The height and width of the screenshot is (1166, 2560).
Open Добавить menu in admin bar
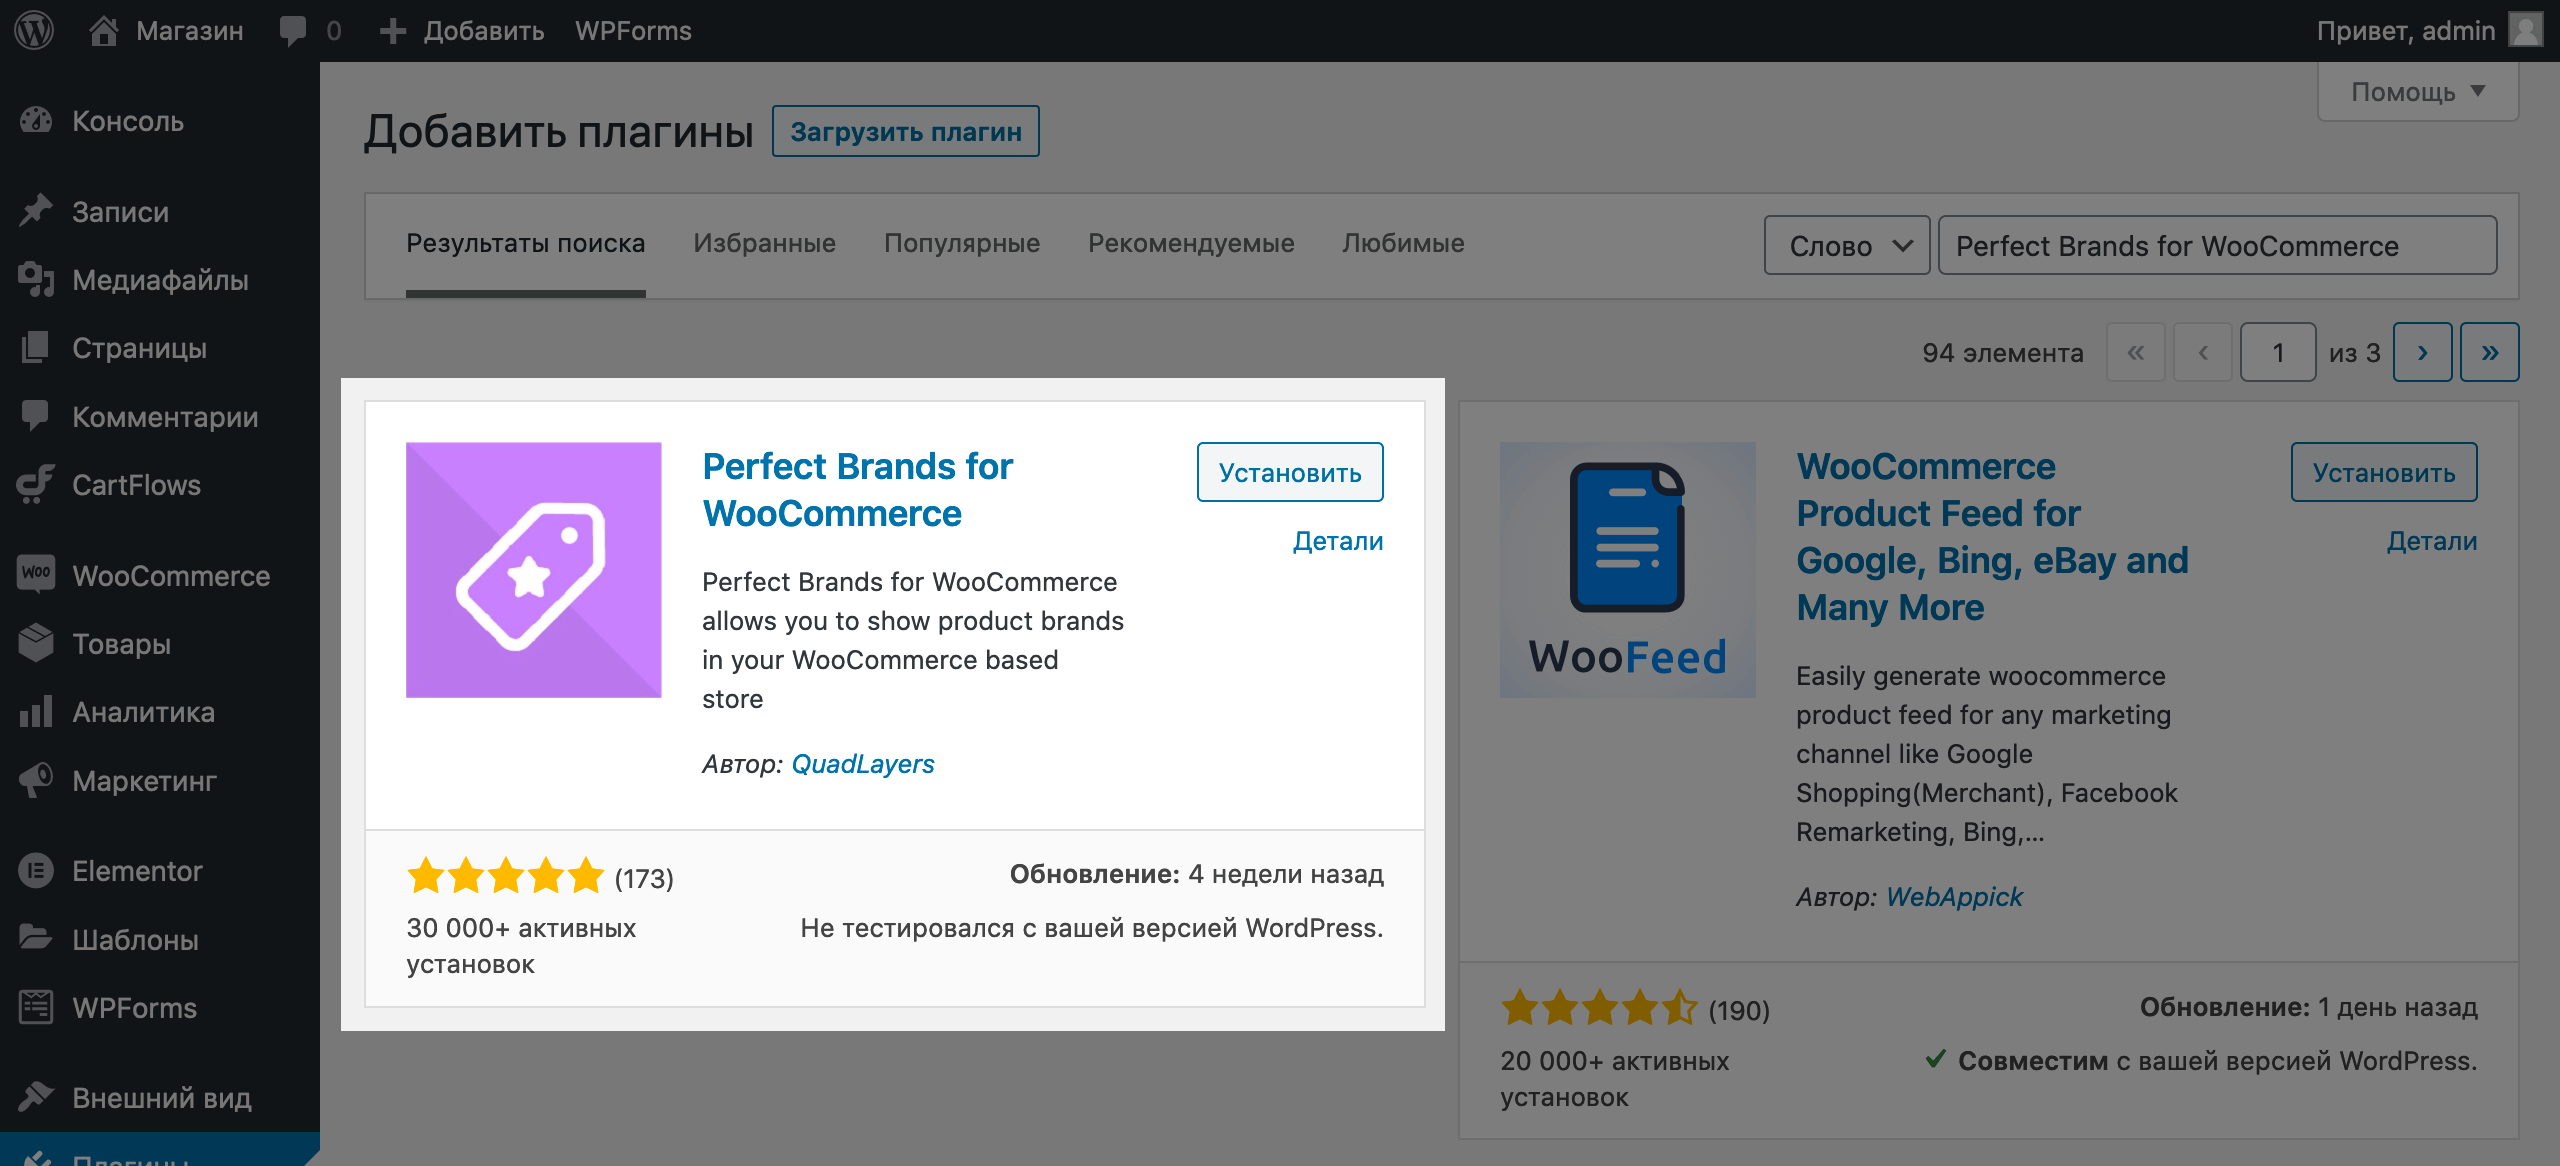484,31
